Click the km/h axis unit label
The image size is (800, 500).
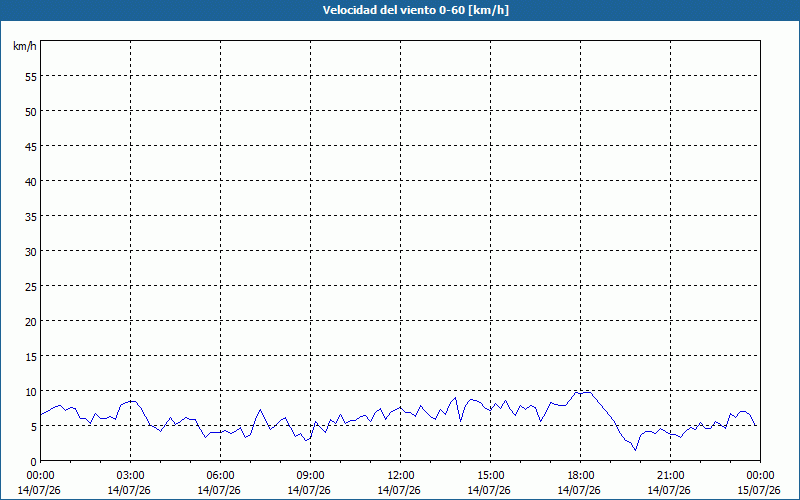coord(25,46)
